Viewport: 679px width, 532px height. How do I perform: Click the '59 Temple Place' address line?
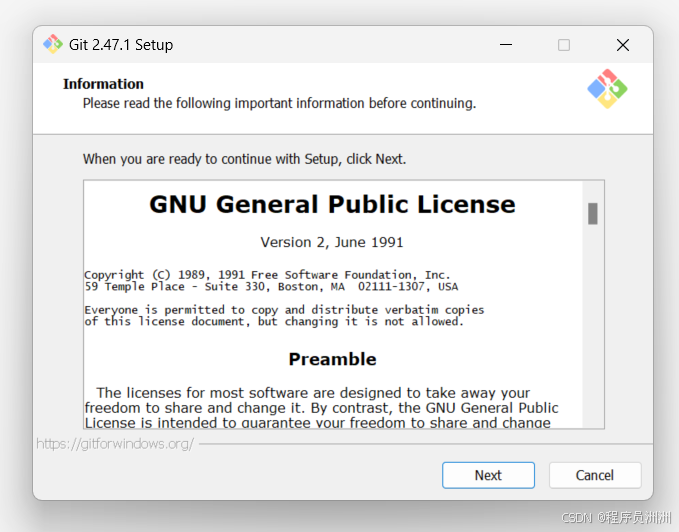271,287
